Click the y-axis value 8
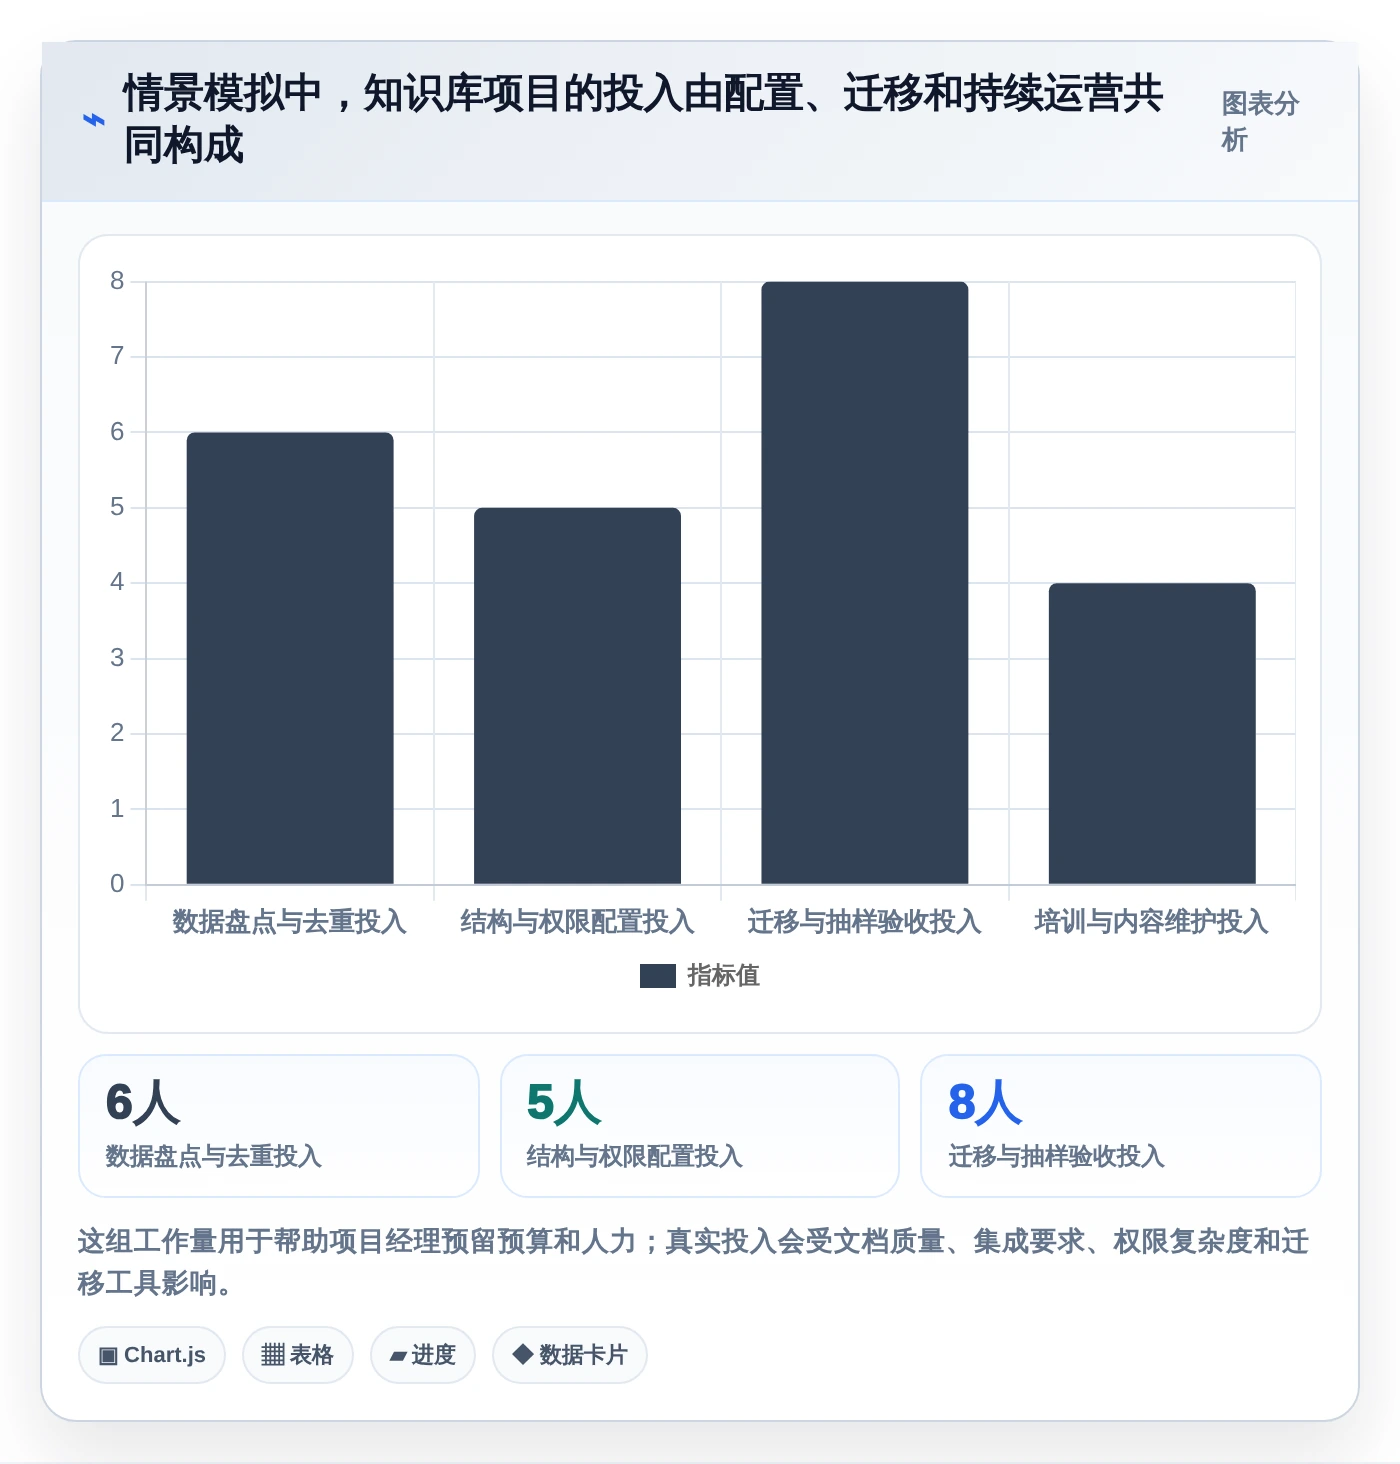The width and height of the screenshot is (1400, 1464). 117,281
